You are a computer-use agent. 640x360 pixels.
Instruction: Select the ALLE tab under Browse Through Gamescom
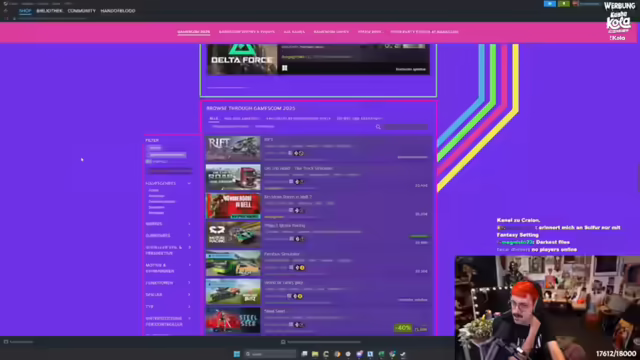[214, 118]
